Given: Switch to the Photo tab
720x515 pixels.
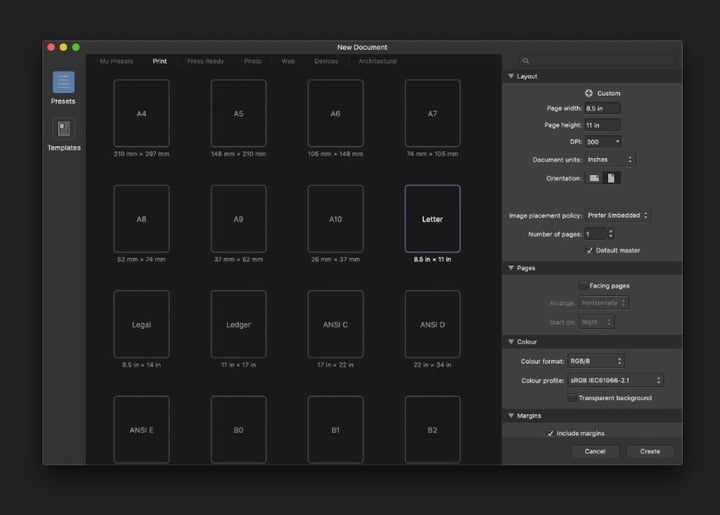Looking at the screenshot, I should coord(253,61).
